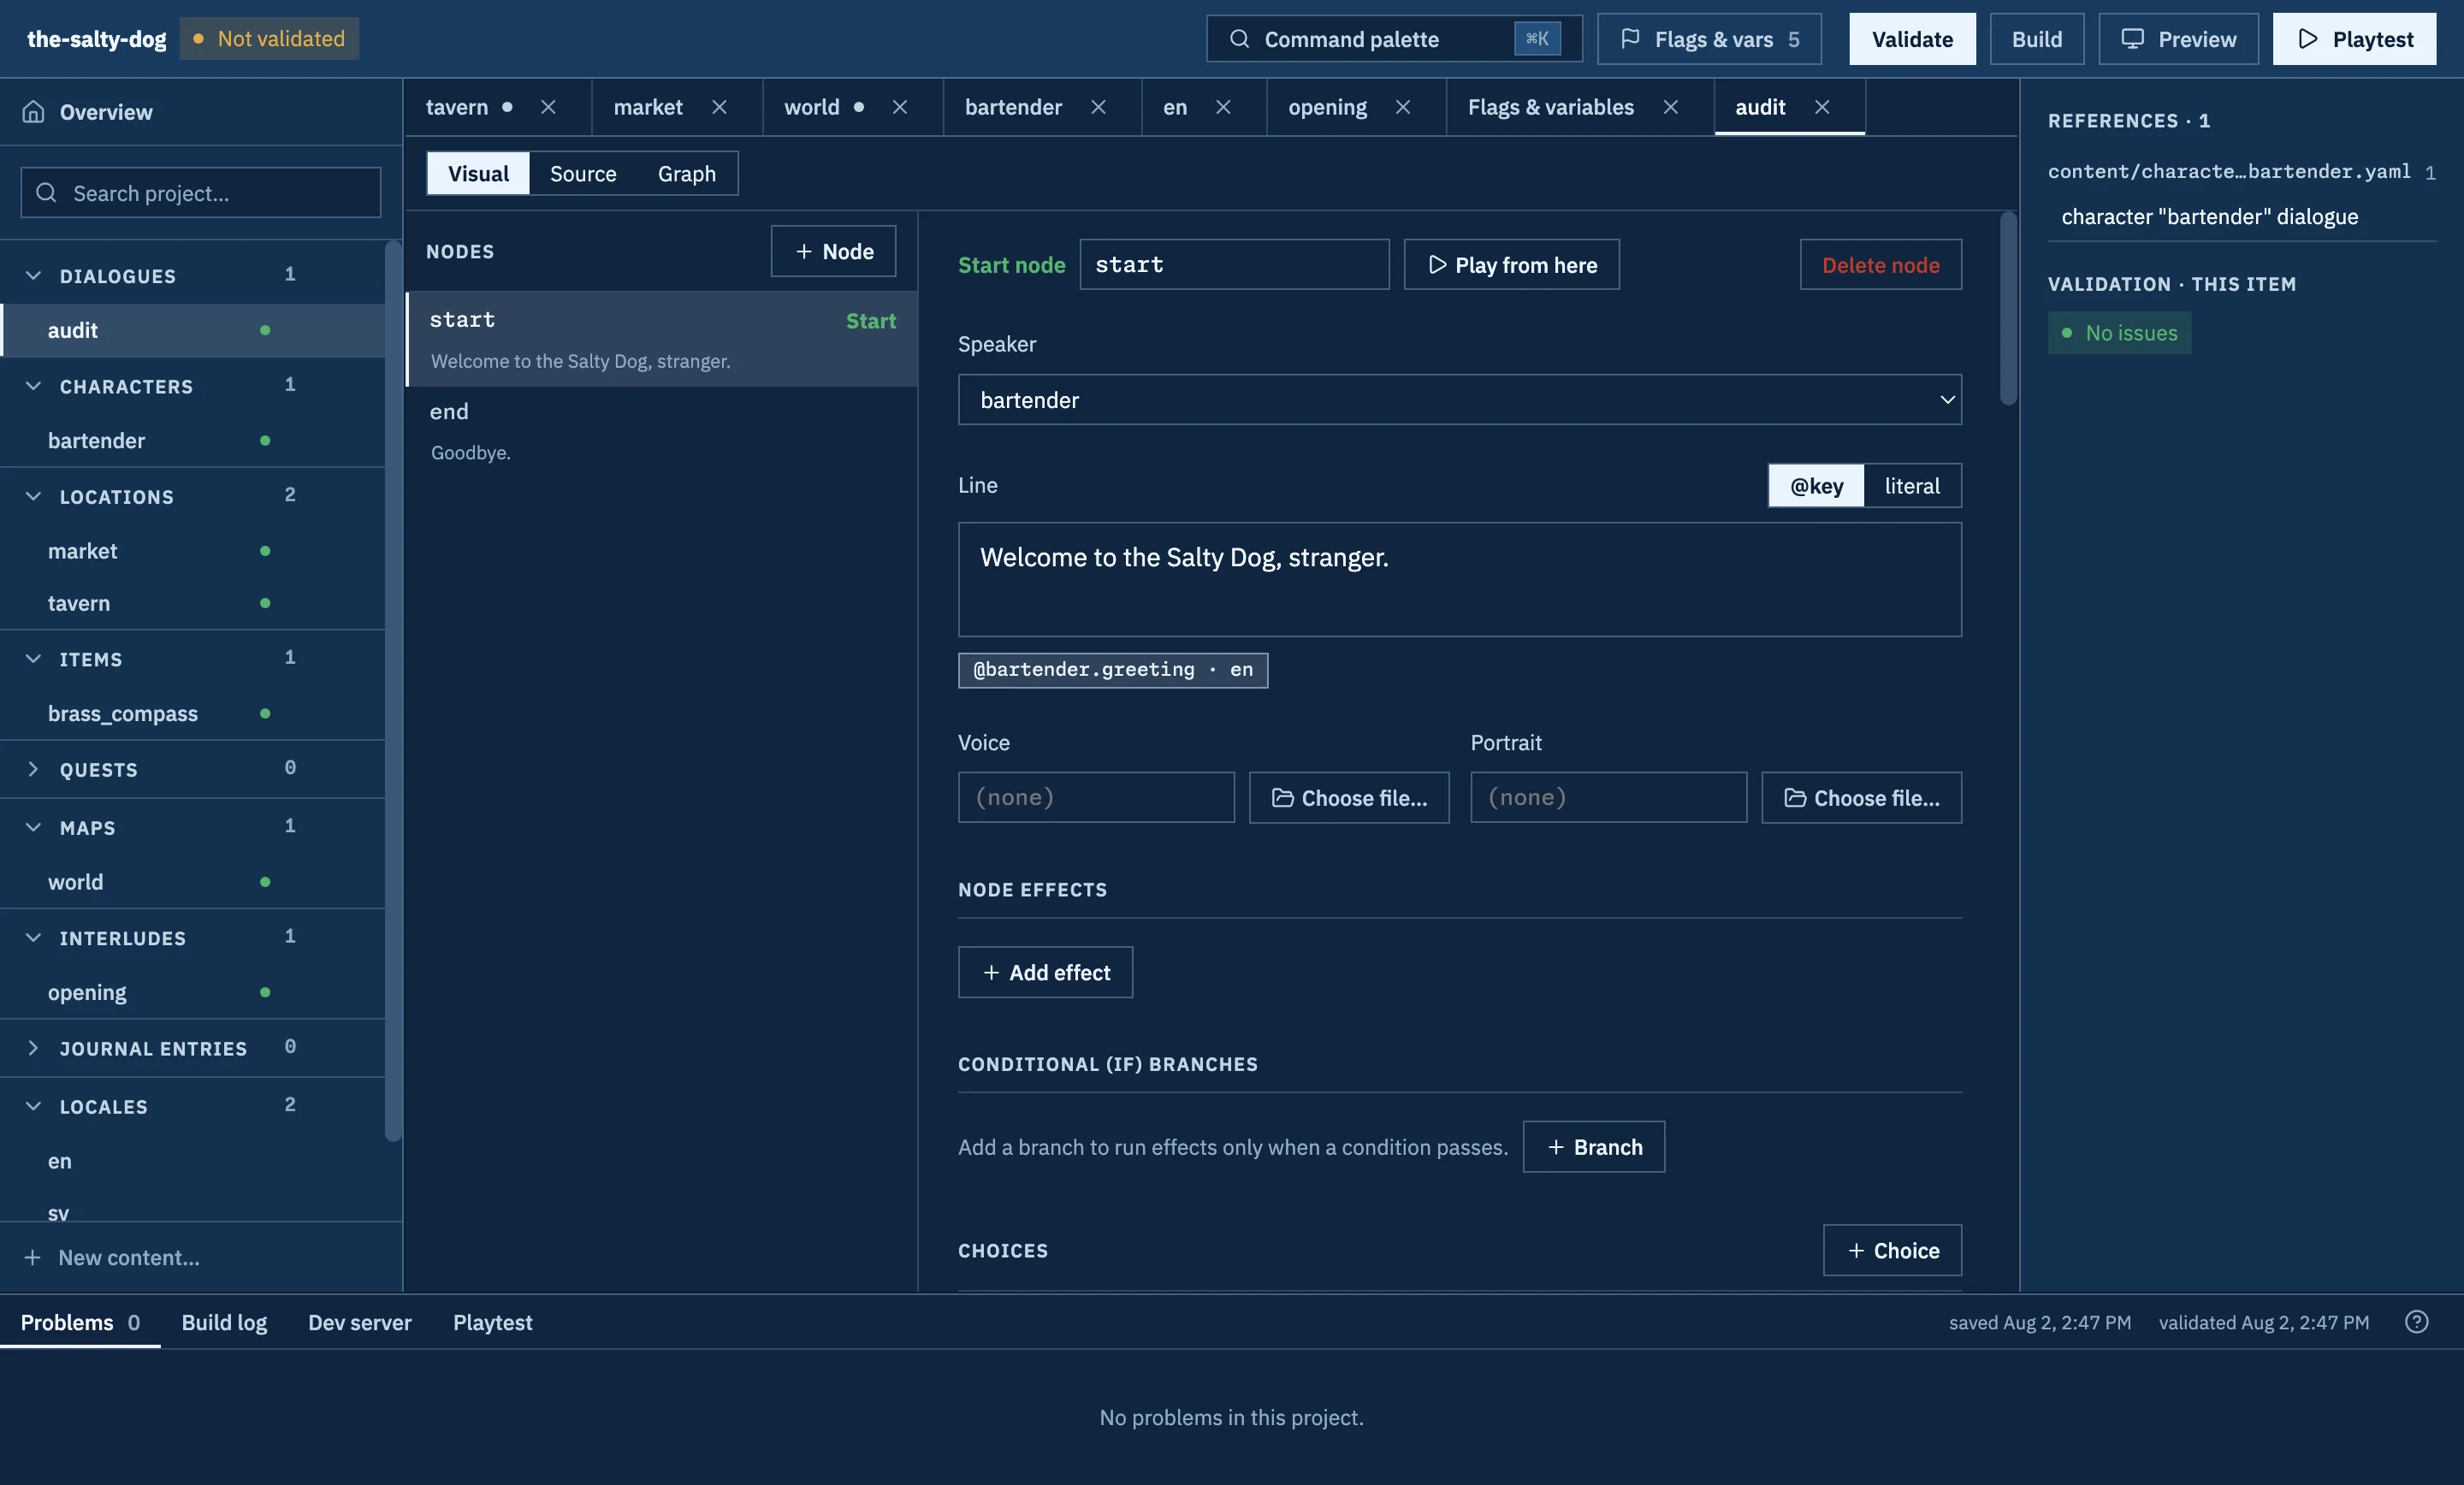The height and width of the screenshot is (1485, 2464).
Task: Focus the Start node name field
Action: click(x=1234, y=265)
